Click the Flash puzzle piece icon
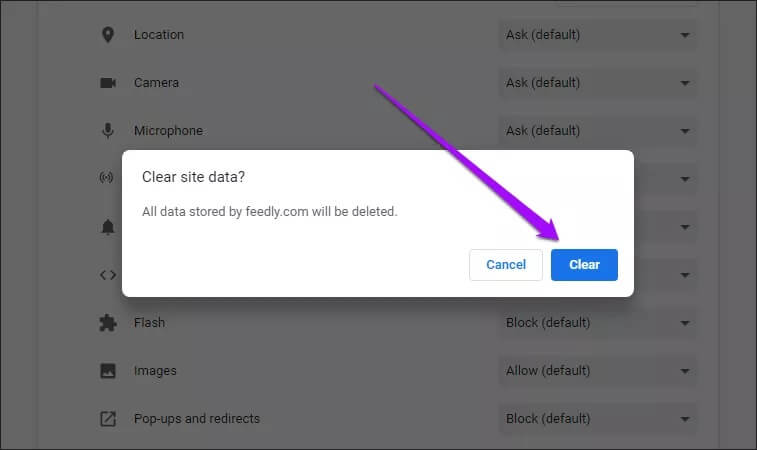This screenshot has width=757, height=450. (108, 323)
